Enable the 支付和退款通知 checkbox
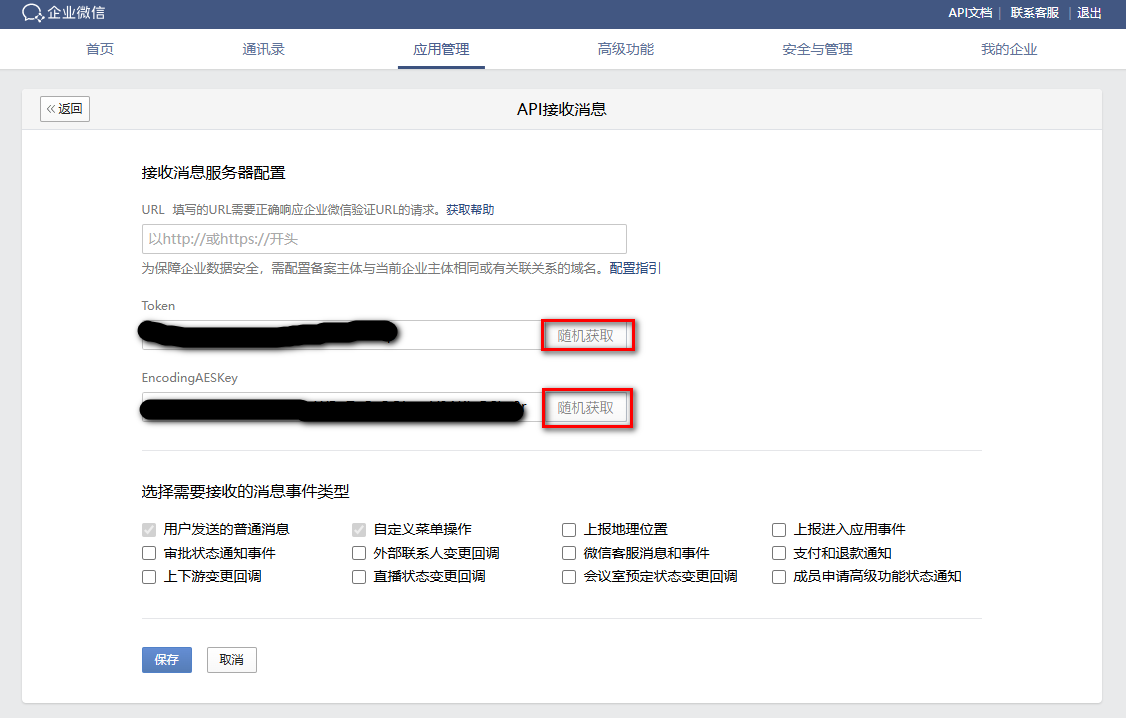1126x718 pixels. point(778,552)
